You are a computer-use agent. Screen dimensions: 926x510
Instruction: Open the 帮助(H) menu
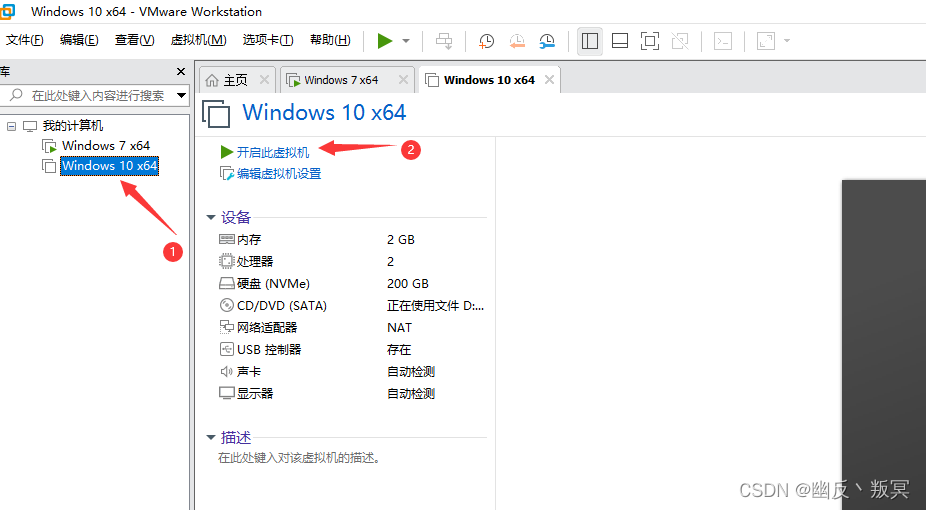point(330,40)
